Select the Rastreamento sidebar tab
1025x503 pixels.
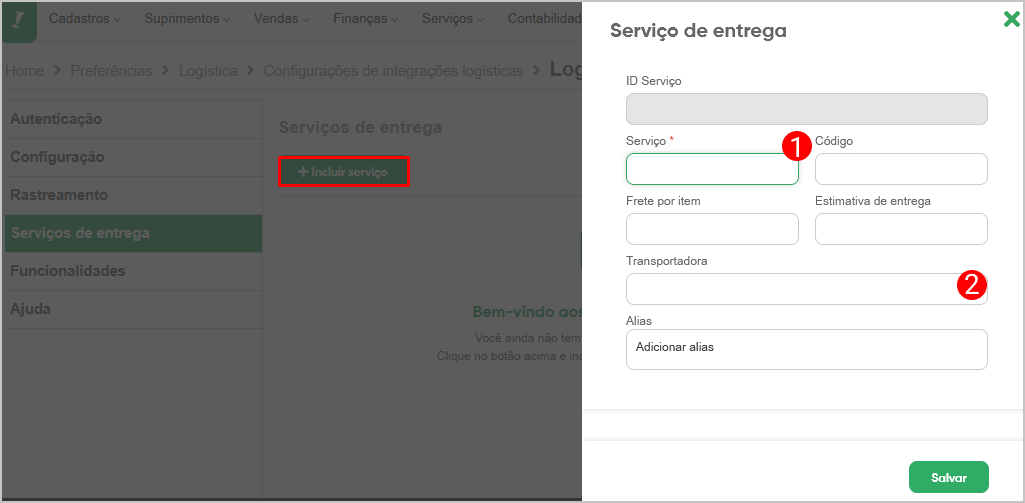[x=133, y=196]
